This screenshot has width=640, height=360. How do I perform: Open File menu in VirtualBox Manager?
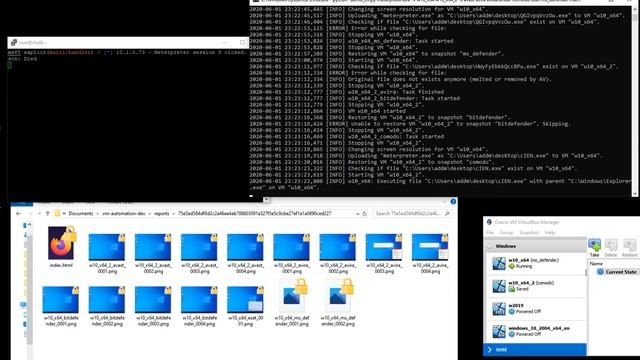tap(490, 232)
